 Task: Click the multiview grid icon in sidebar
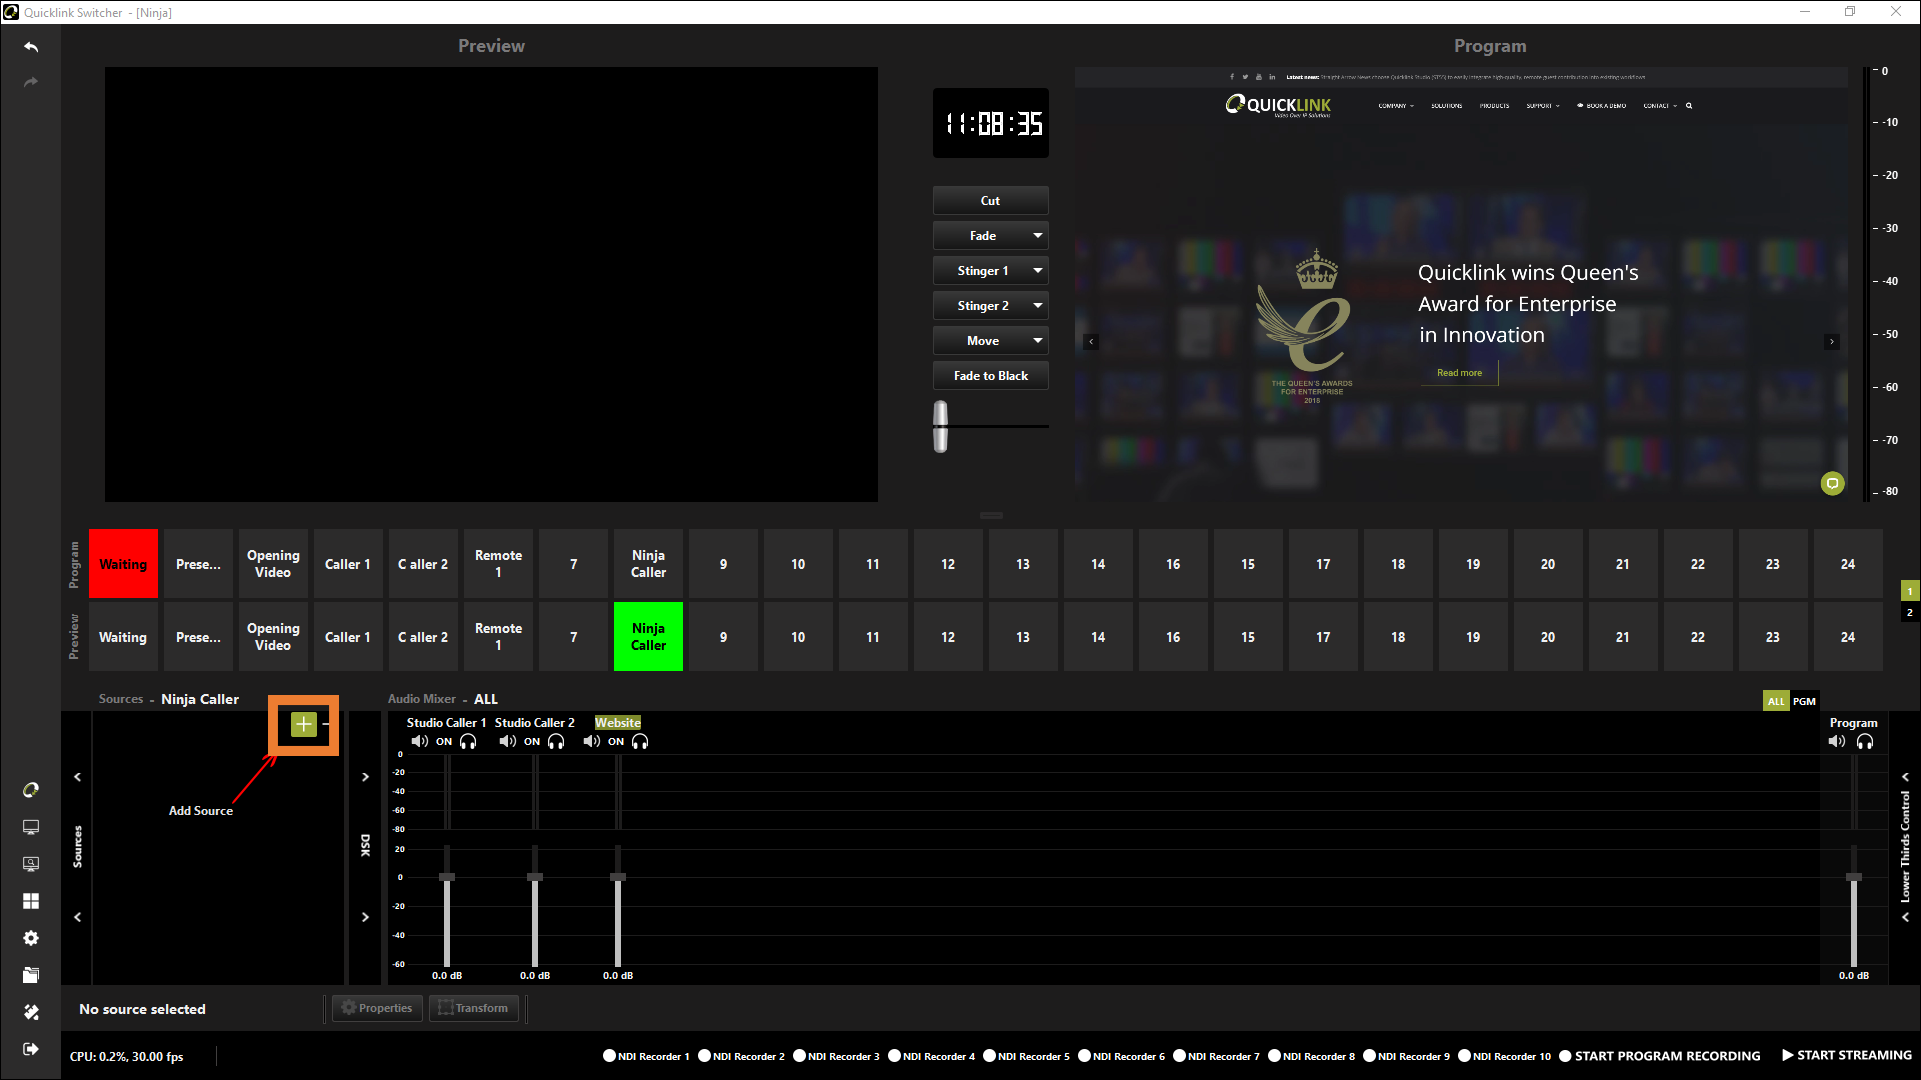tap(31, 901)
